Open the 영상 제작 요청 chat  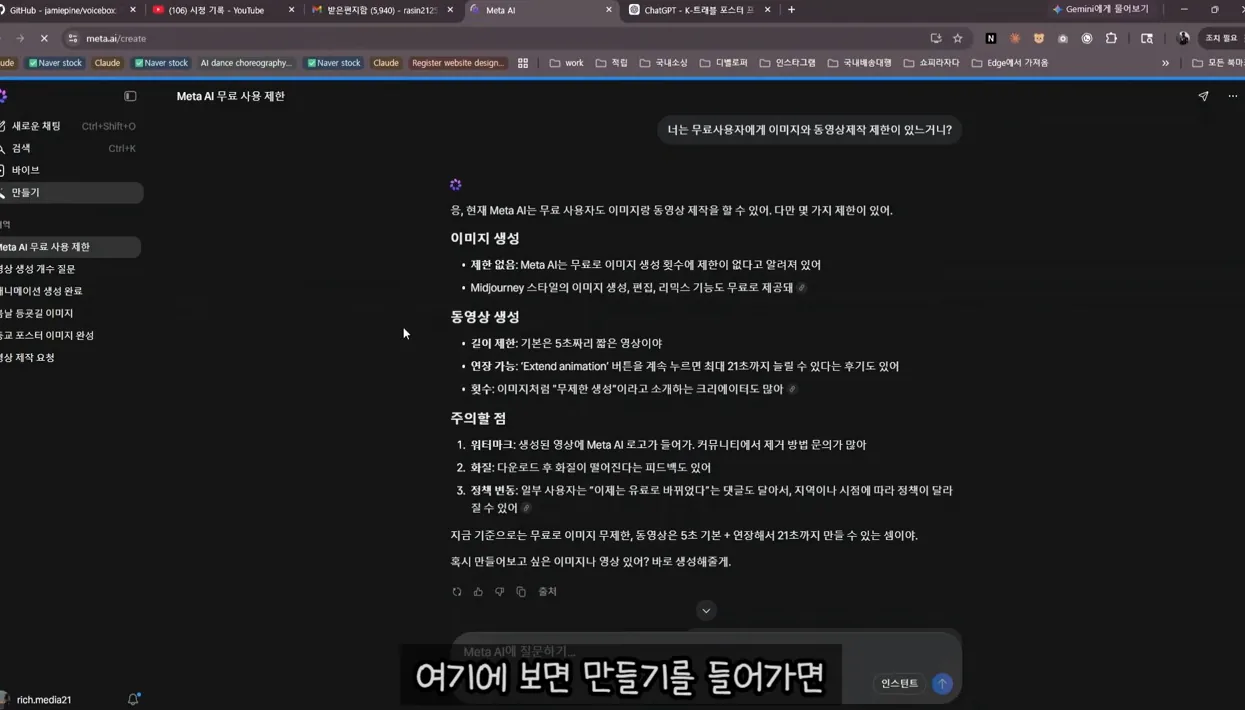click(x=70, y=357)
